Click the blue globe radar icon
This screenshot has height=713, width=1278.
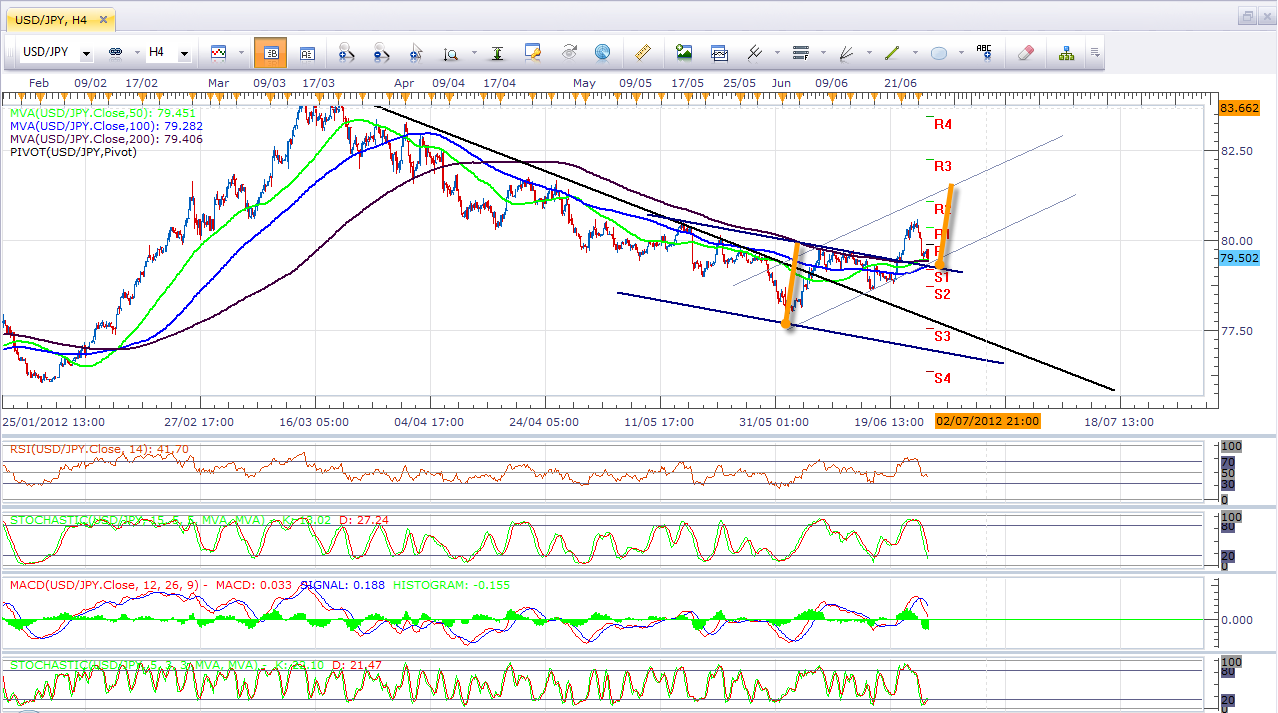click(x=602, y=52)
